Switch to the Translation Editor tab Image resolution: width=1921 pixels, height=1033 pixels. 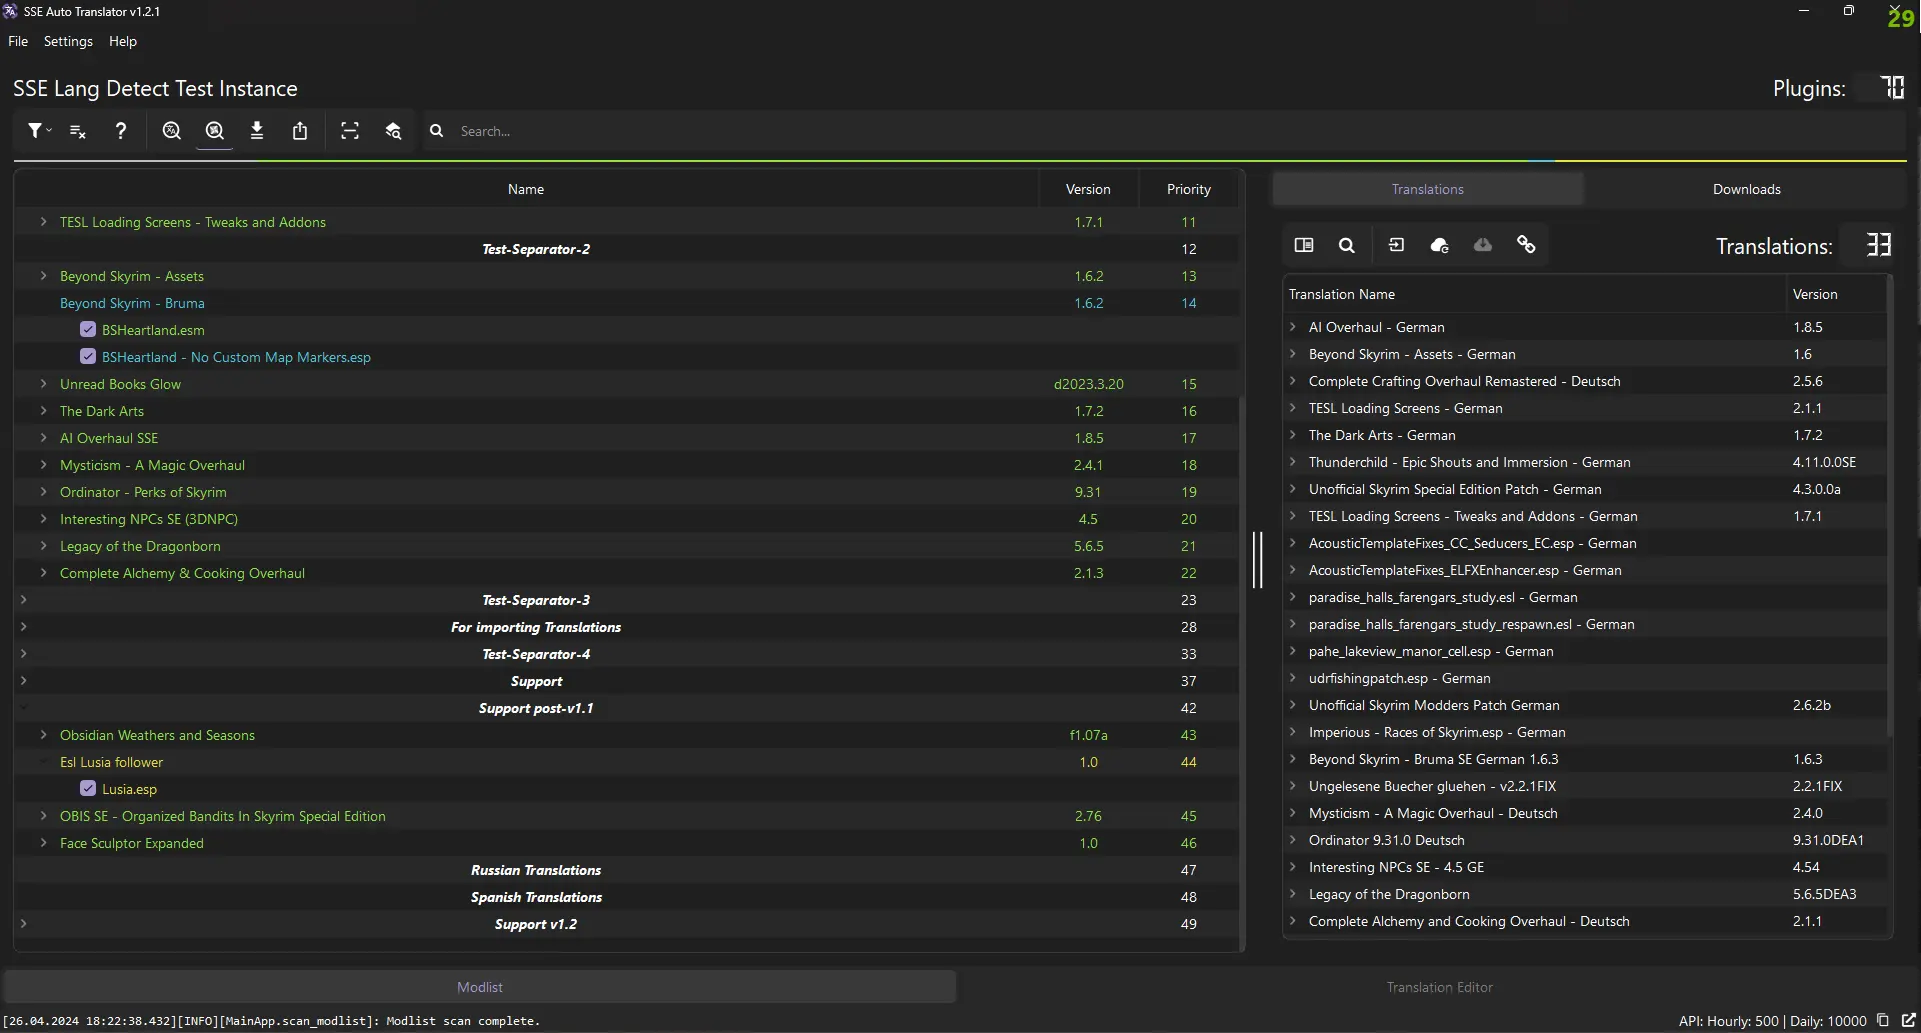1439,987
